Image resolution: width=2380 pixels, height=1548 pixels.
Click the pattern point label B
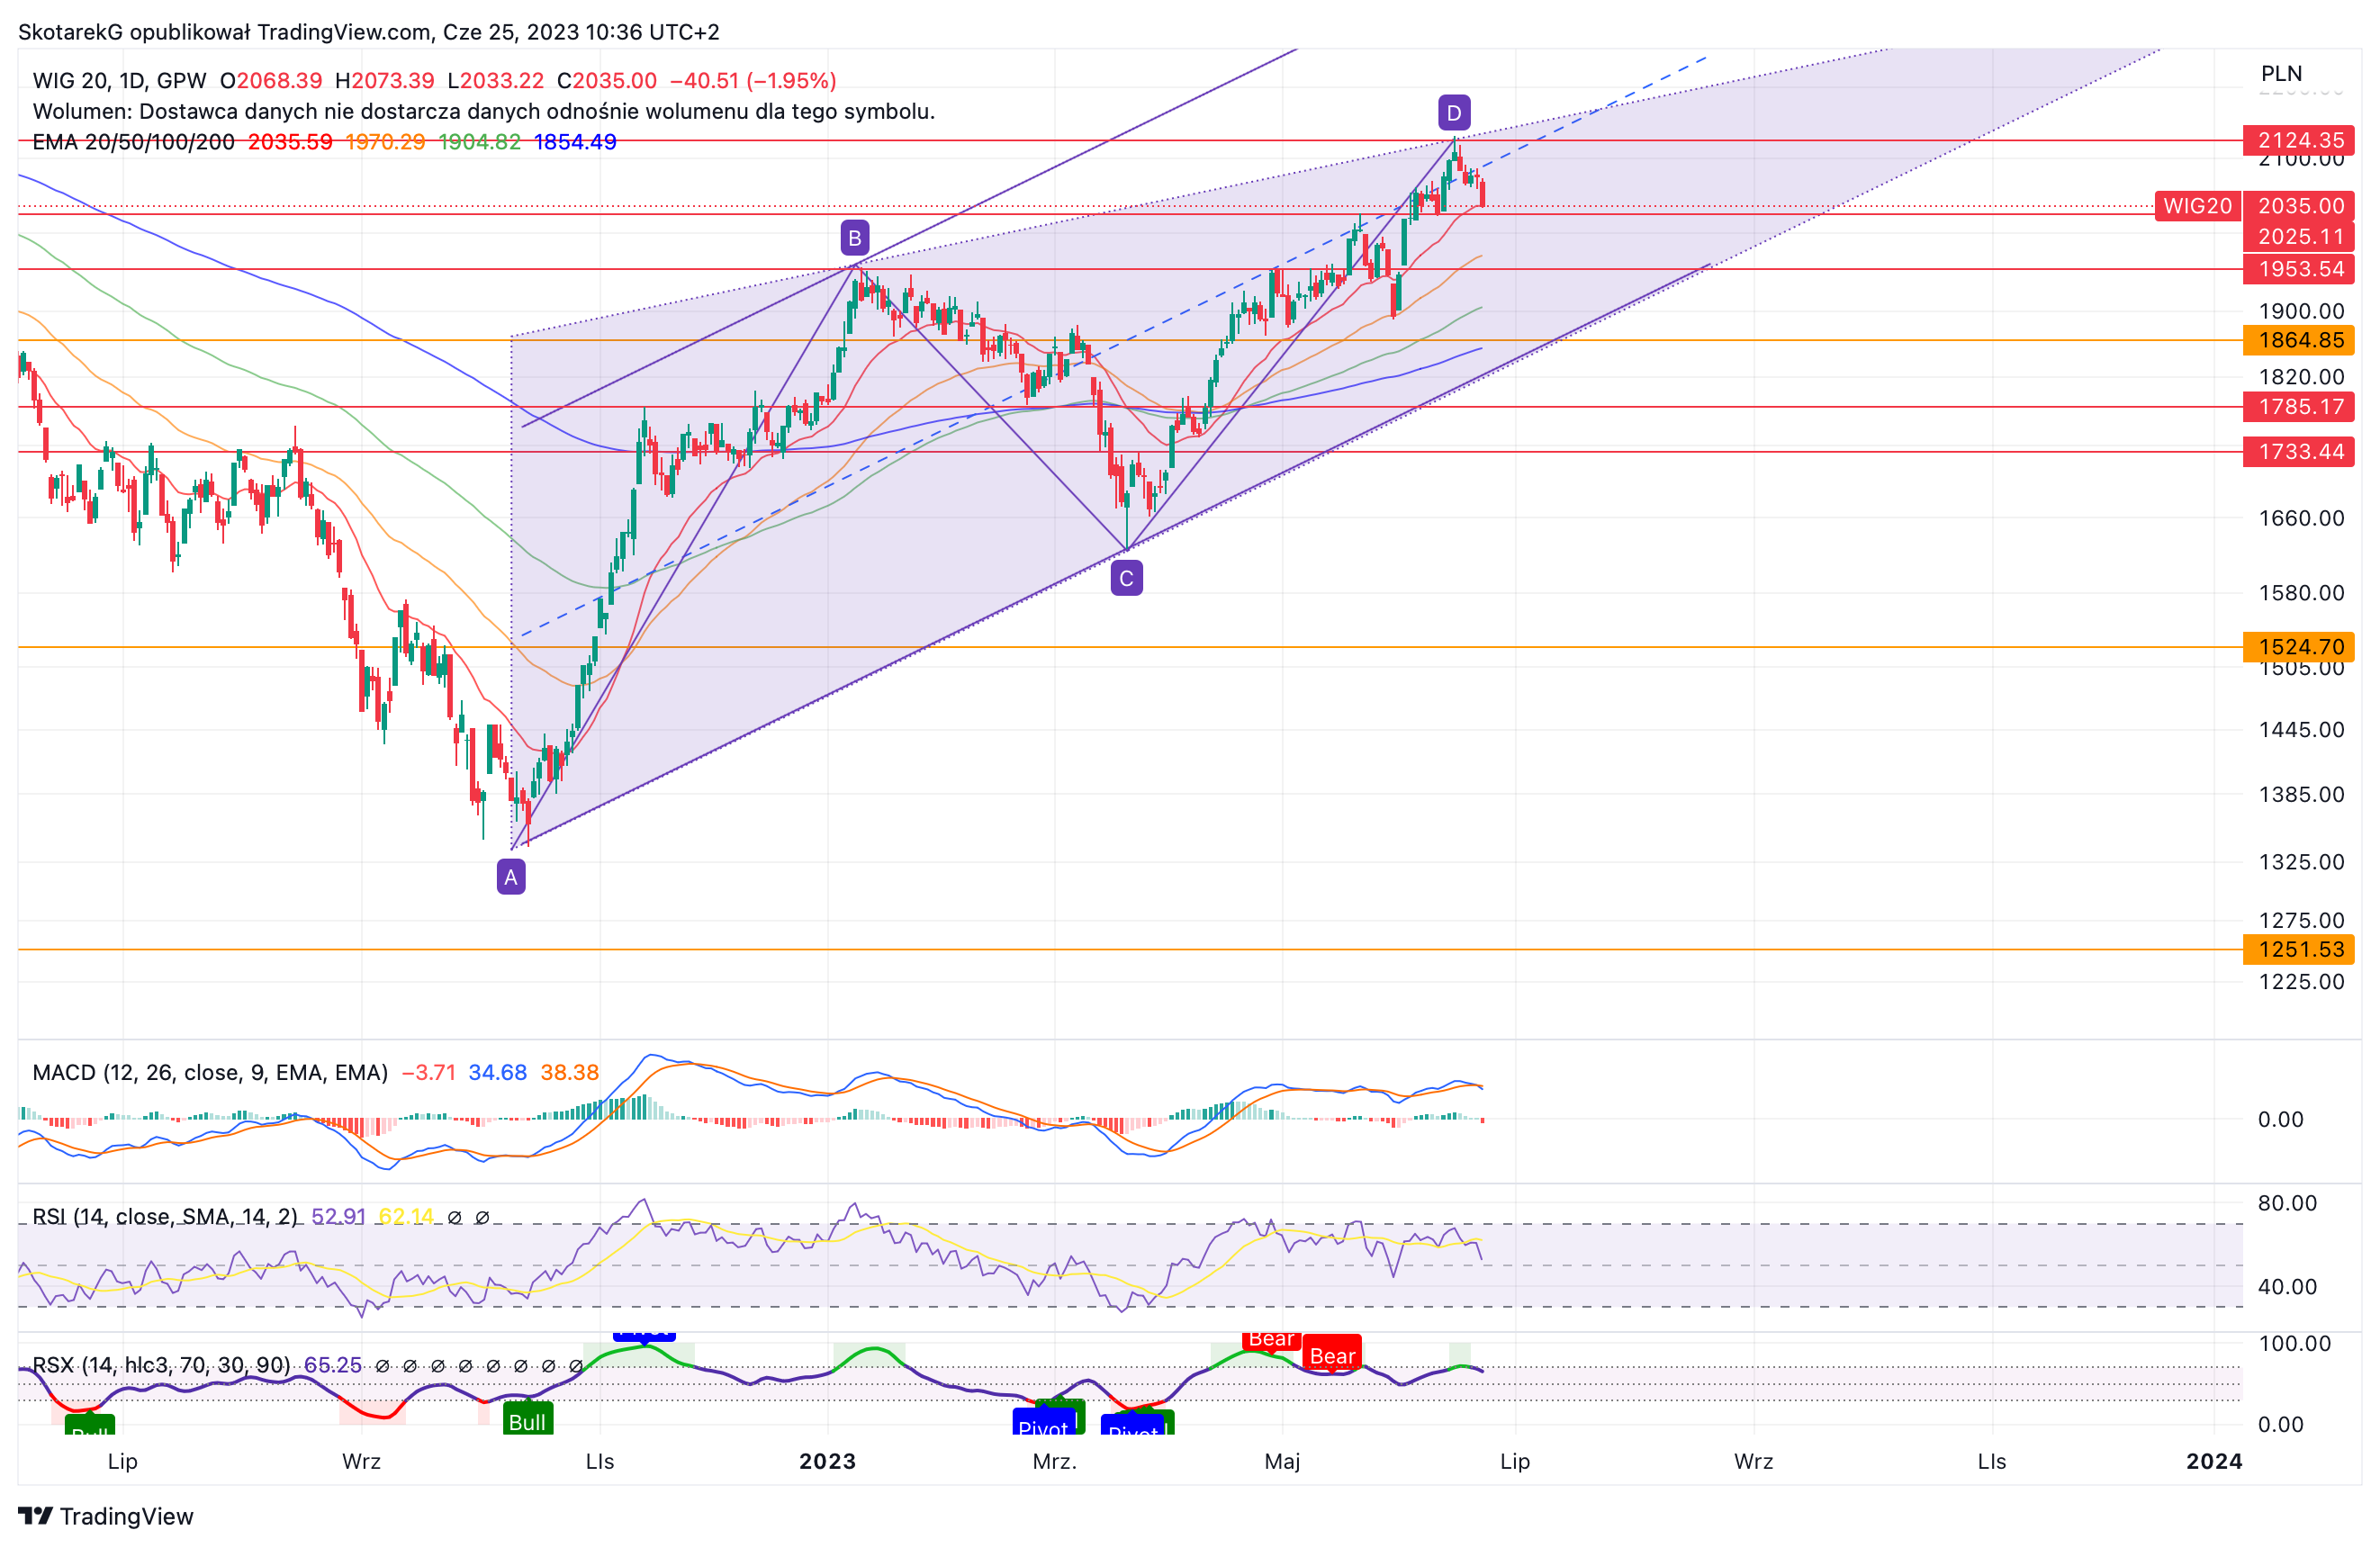tap(854, 238)
